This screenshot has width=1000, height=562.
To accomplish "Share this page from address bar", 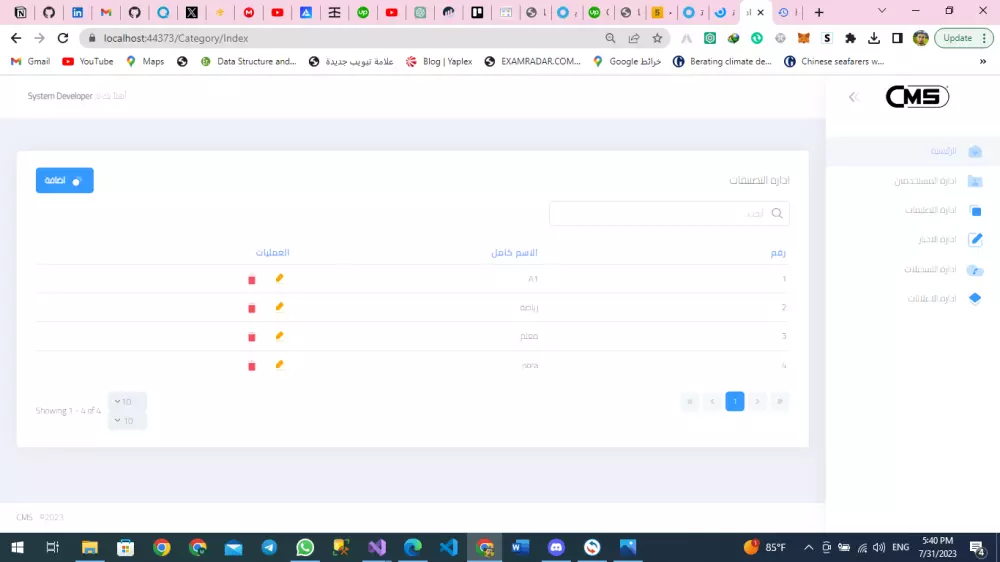I will coord(634,38).
